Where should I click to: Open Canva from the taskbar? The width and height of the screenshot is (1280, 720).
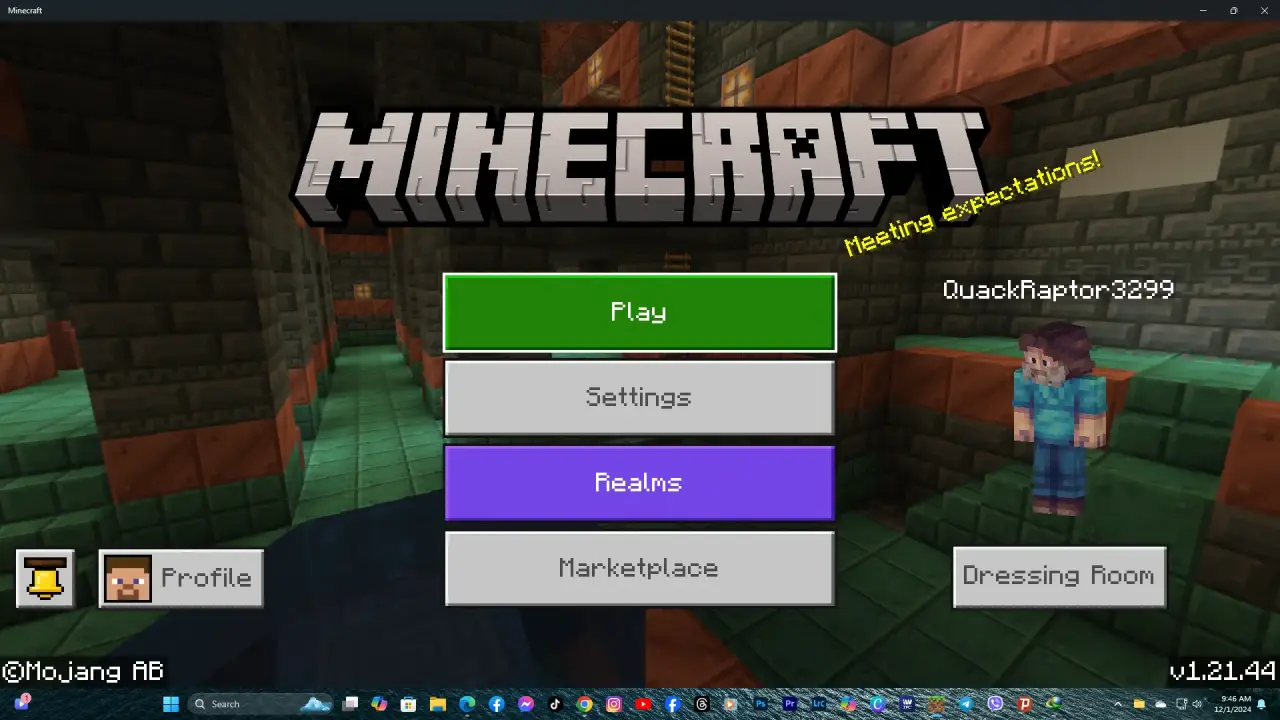point(877,704)
